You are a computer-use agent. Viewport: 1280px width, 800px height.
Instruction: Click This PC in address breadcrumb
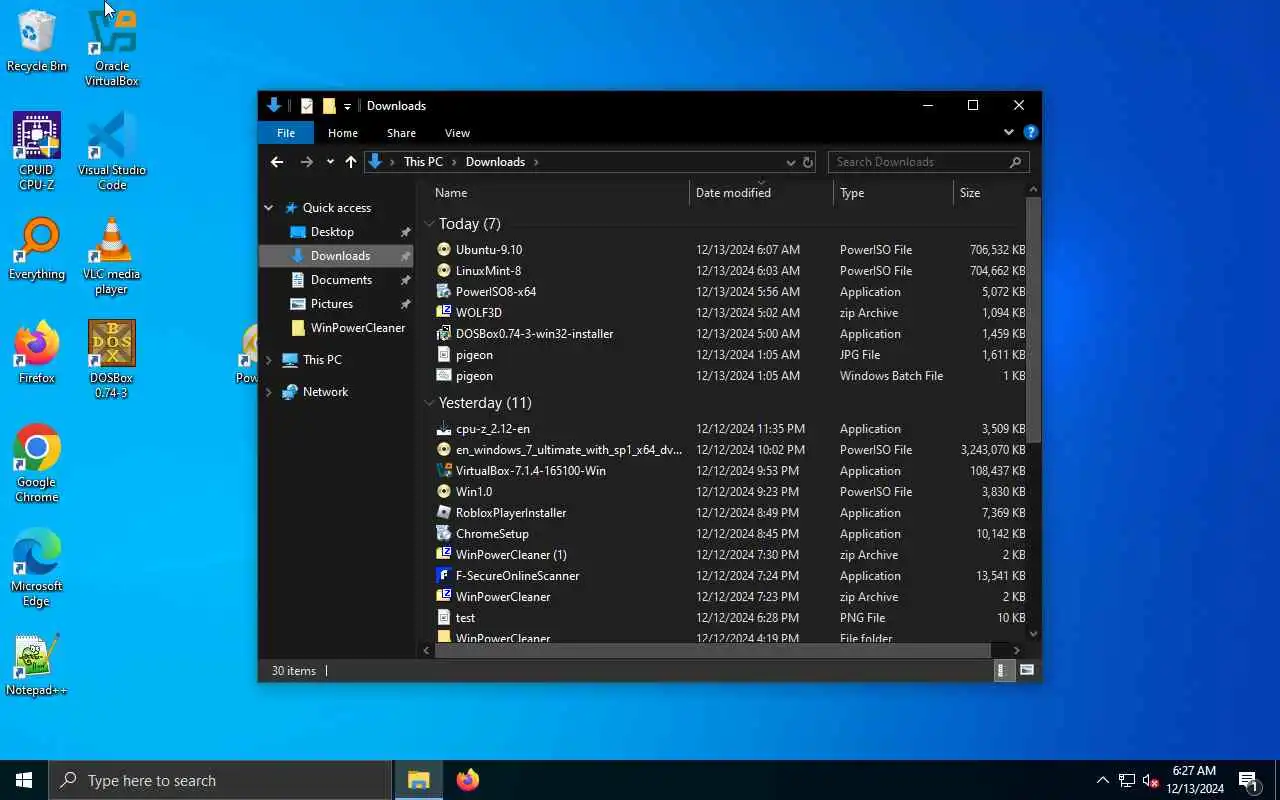423,162
